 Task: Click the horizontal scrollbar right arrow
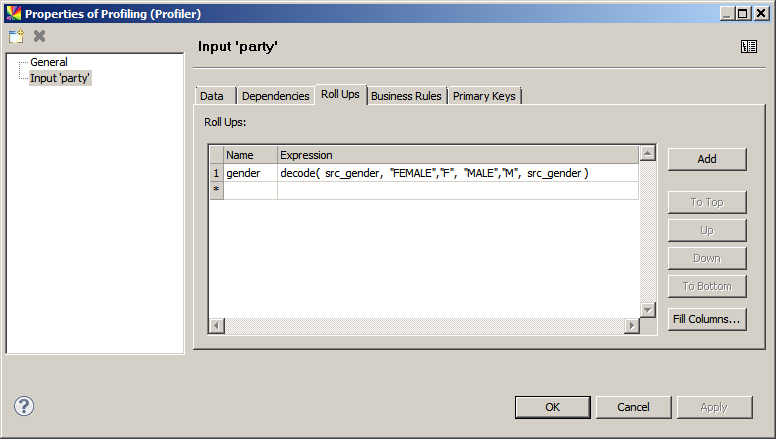[631, 326]
